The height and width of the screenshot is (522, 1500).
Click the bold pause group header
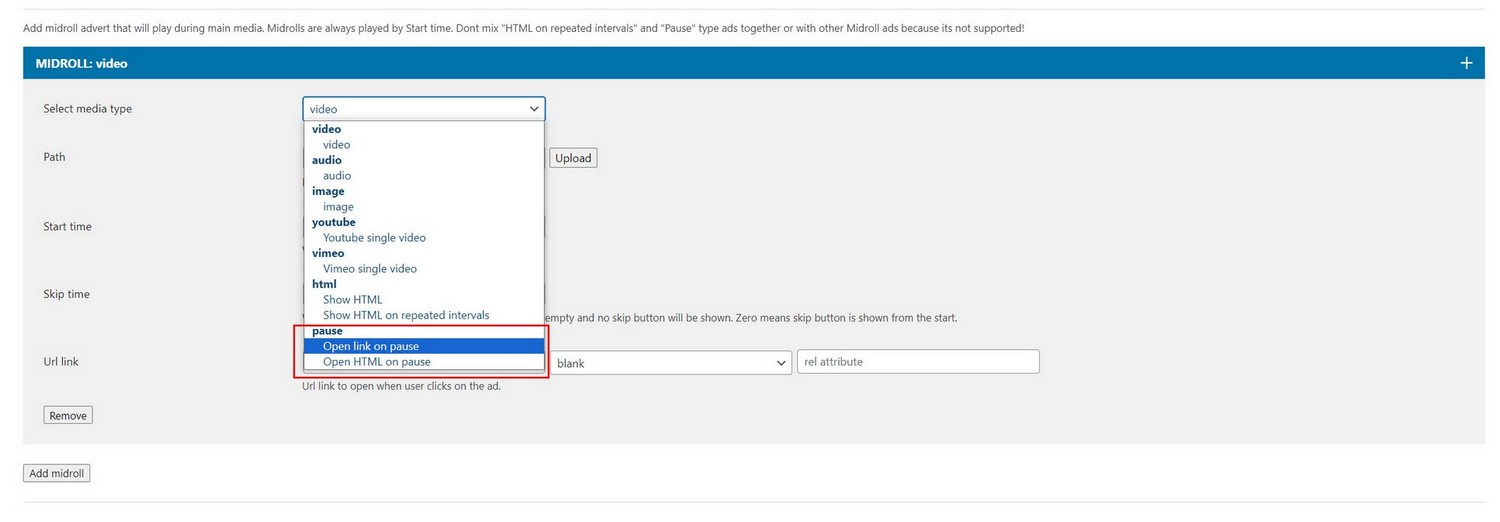coord(327,331)
